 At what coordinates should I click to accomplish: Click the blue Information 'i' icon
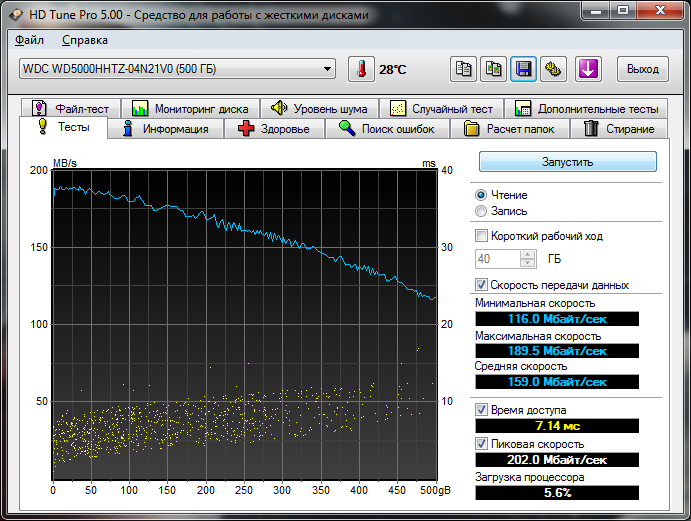point(128,129)
